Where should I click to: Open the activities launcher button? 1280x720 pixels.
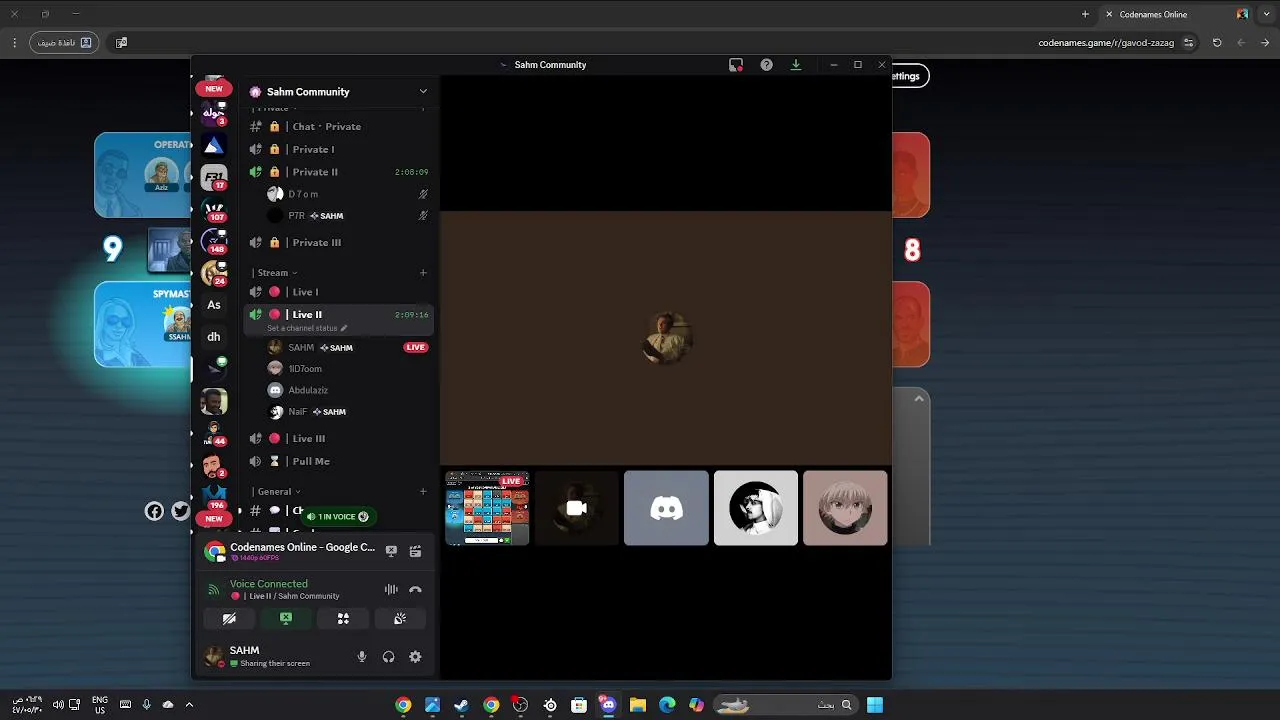coord(343,619)
